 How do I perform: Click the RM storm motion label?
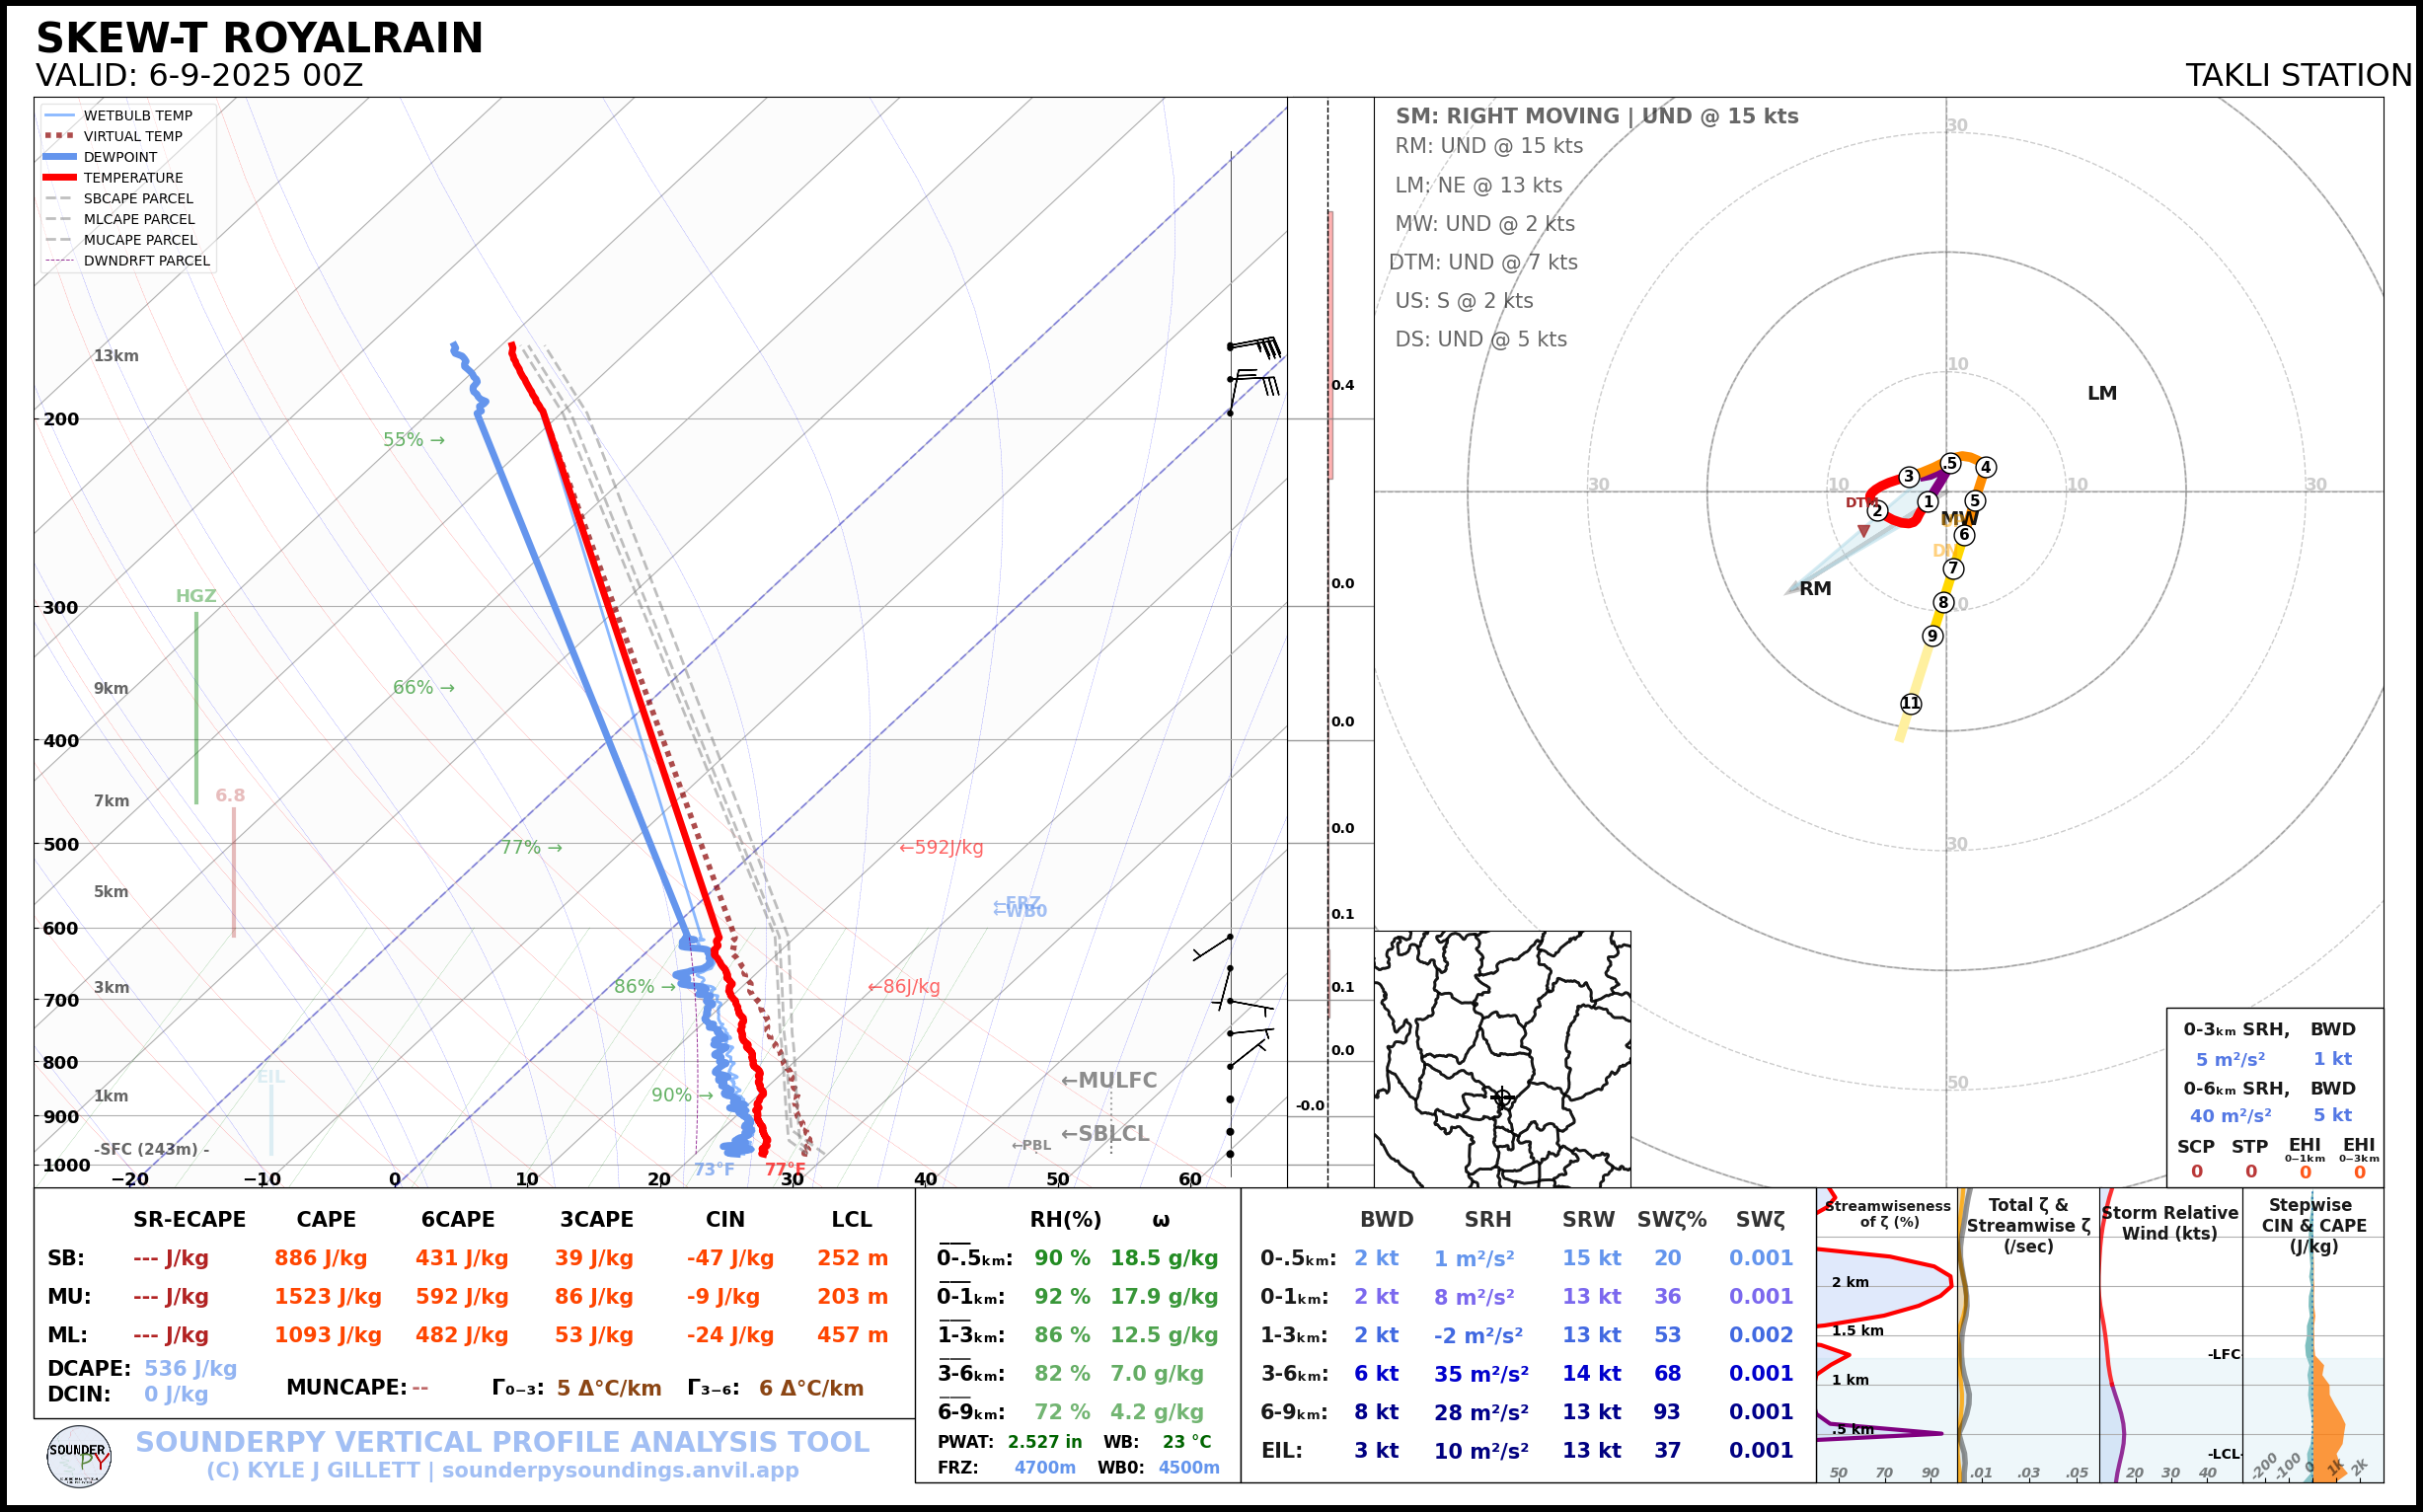point(1815,589)
